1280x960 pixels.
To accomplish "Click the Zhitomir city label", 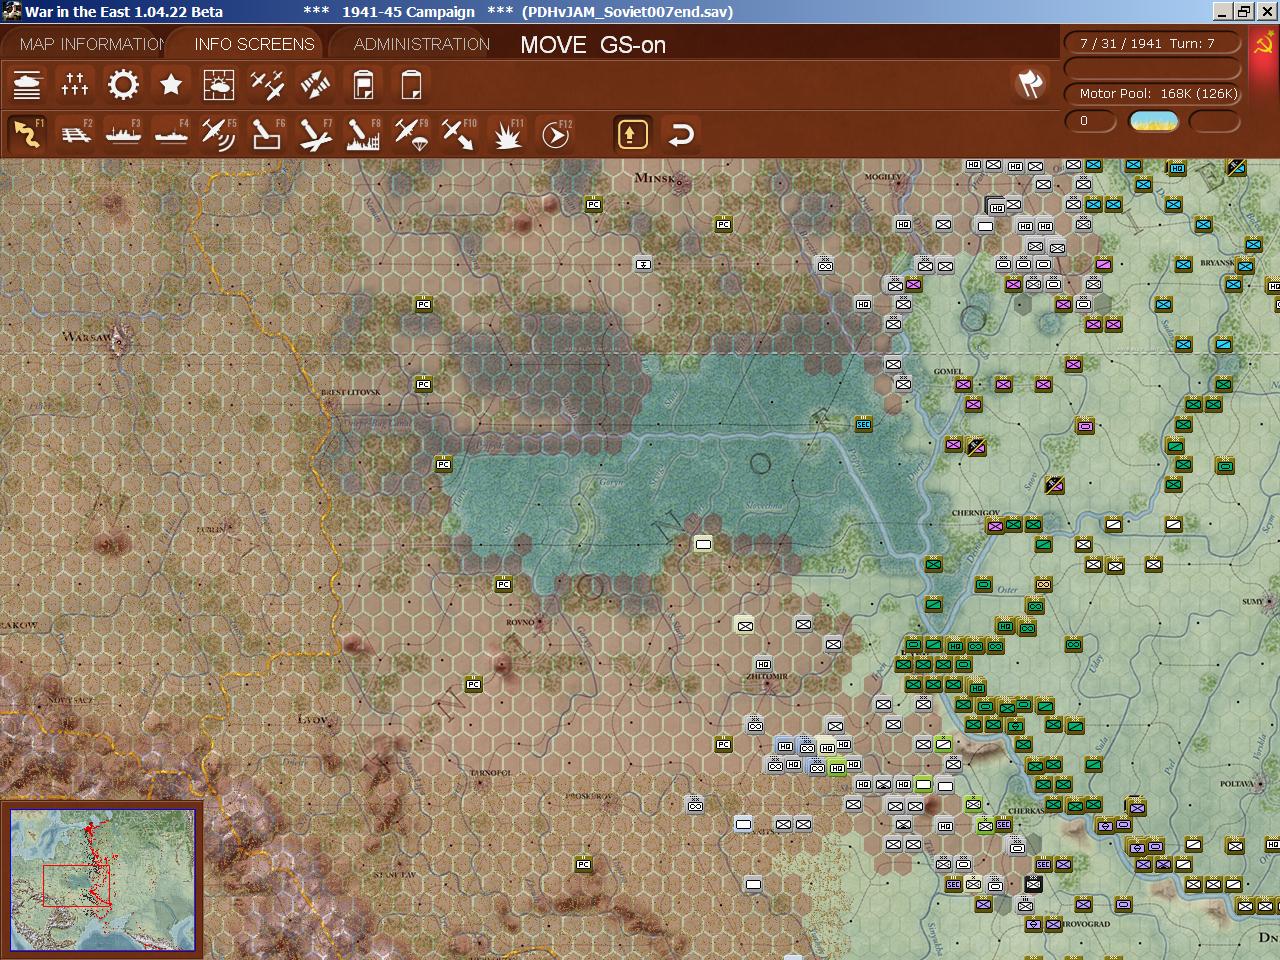I will click(x=767, y=676).
